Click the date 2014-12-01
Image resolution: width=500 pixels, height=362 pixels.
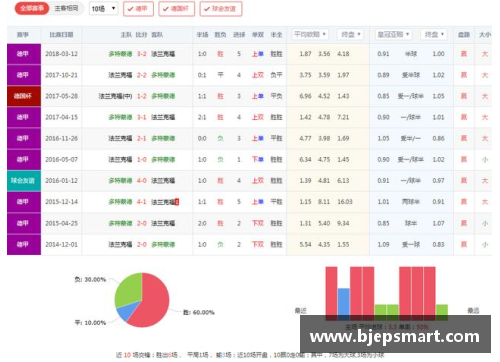(x=62, y=244)
